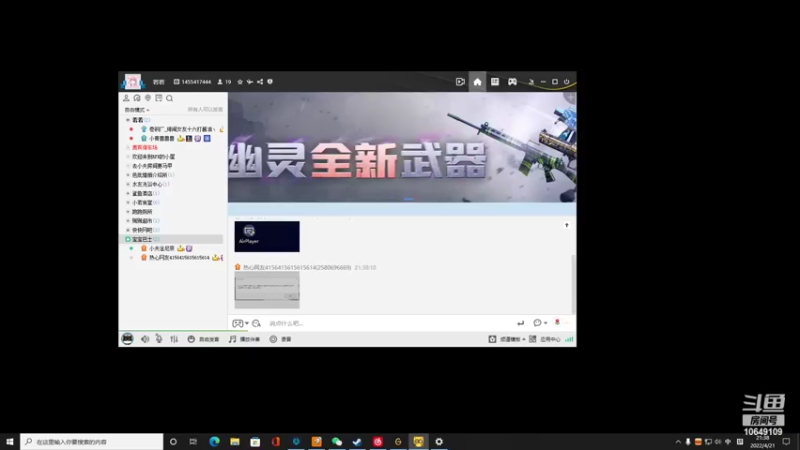Select the highlighted 宝宝巴士 channel
Viewport: 800px width, 450px height.
171,239
